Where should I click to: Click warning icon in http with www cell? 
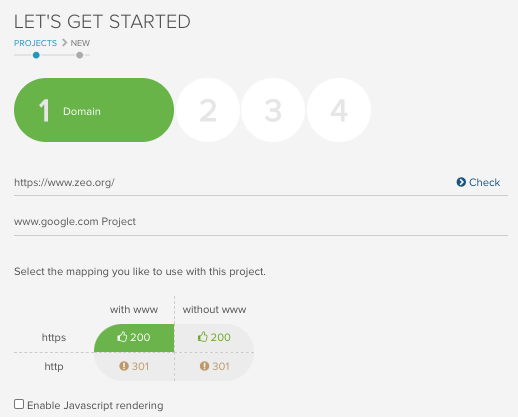pos(124,366)
